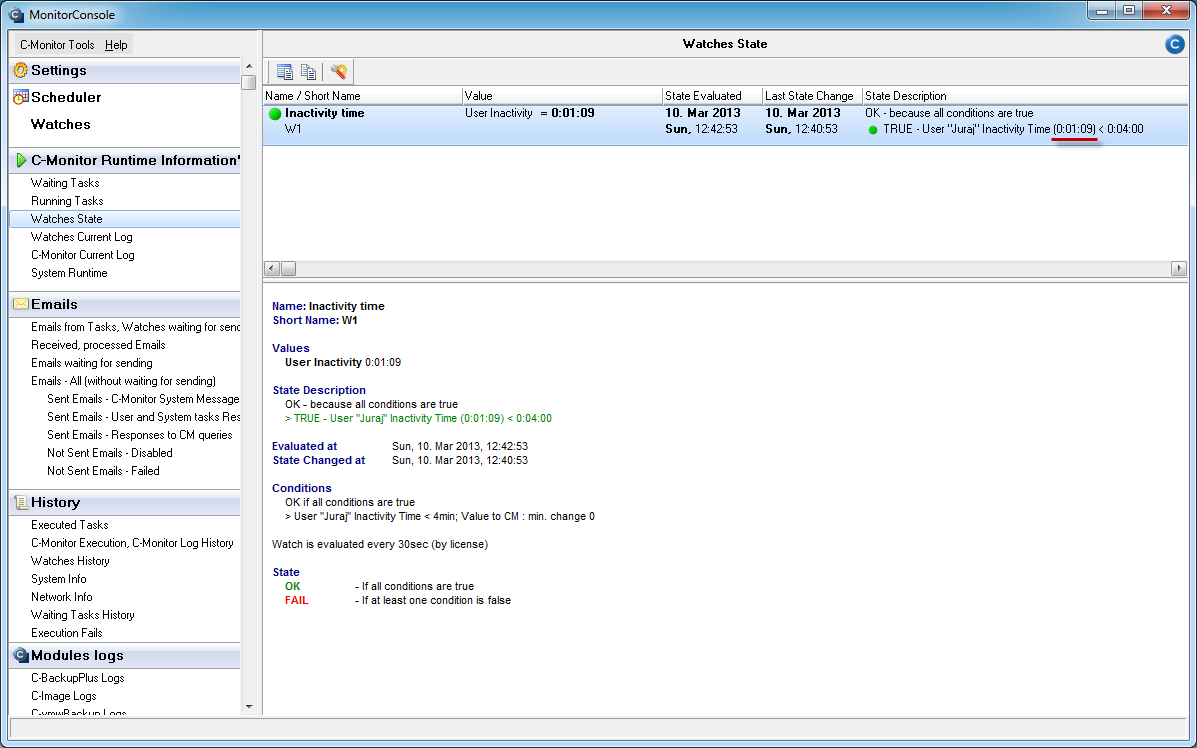Screen dimensions: 1197x748
Task: Click the green status dot beside Inactivity time
Action: [x=275, y=114]
